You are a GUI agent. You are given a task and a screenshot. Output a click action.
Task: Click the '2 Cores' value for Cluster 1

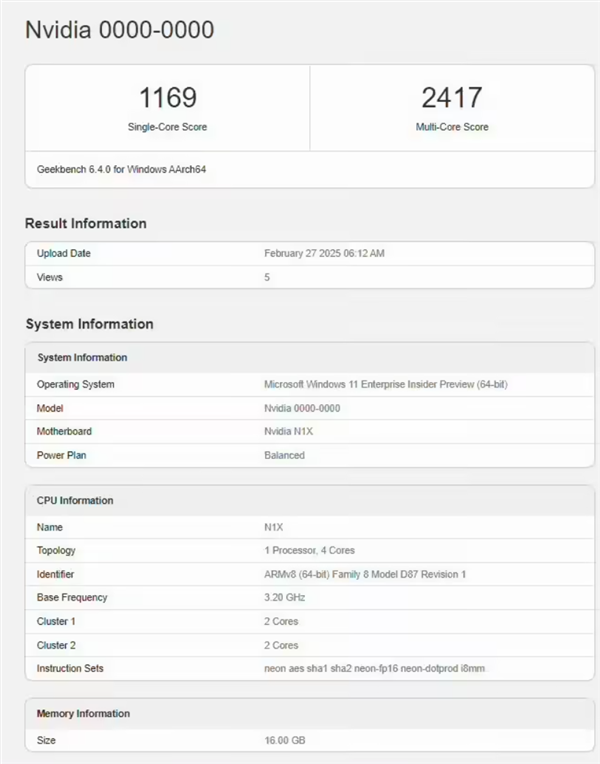pyautogui.click(x=281, y=621)
